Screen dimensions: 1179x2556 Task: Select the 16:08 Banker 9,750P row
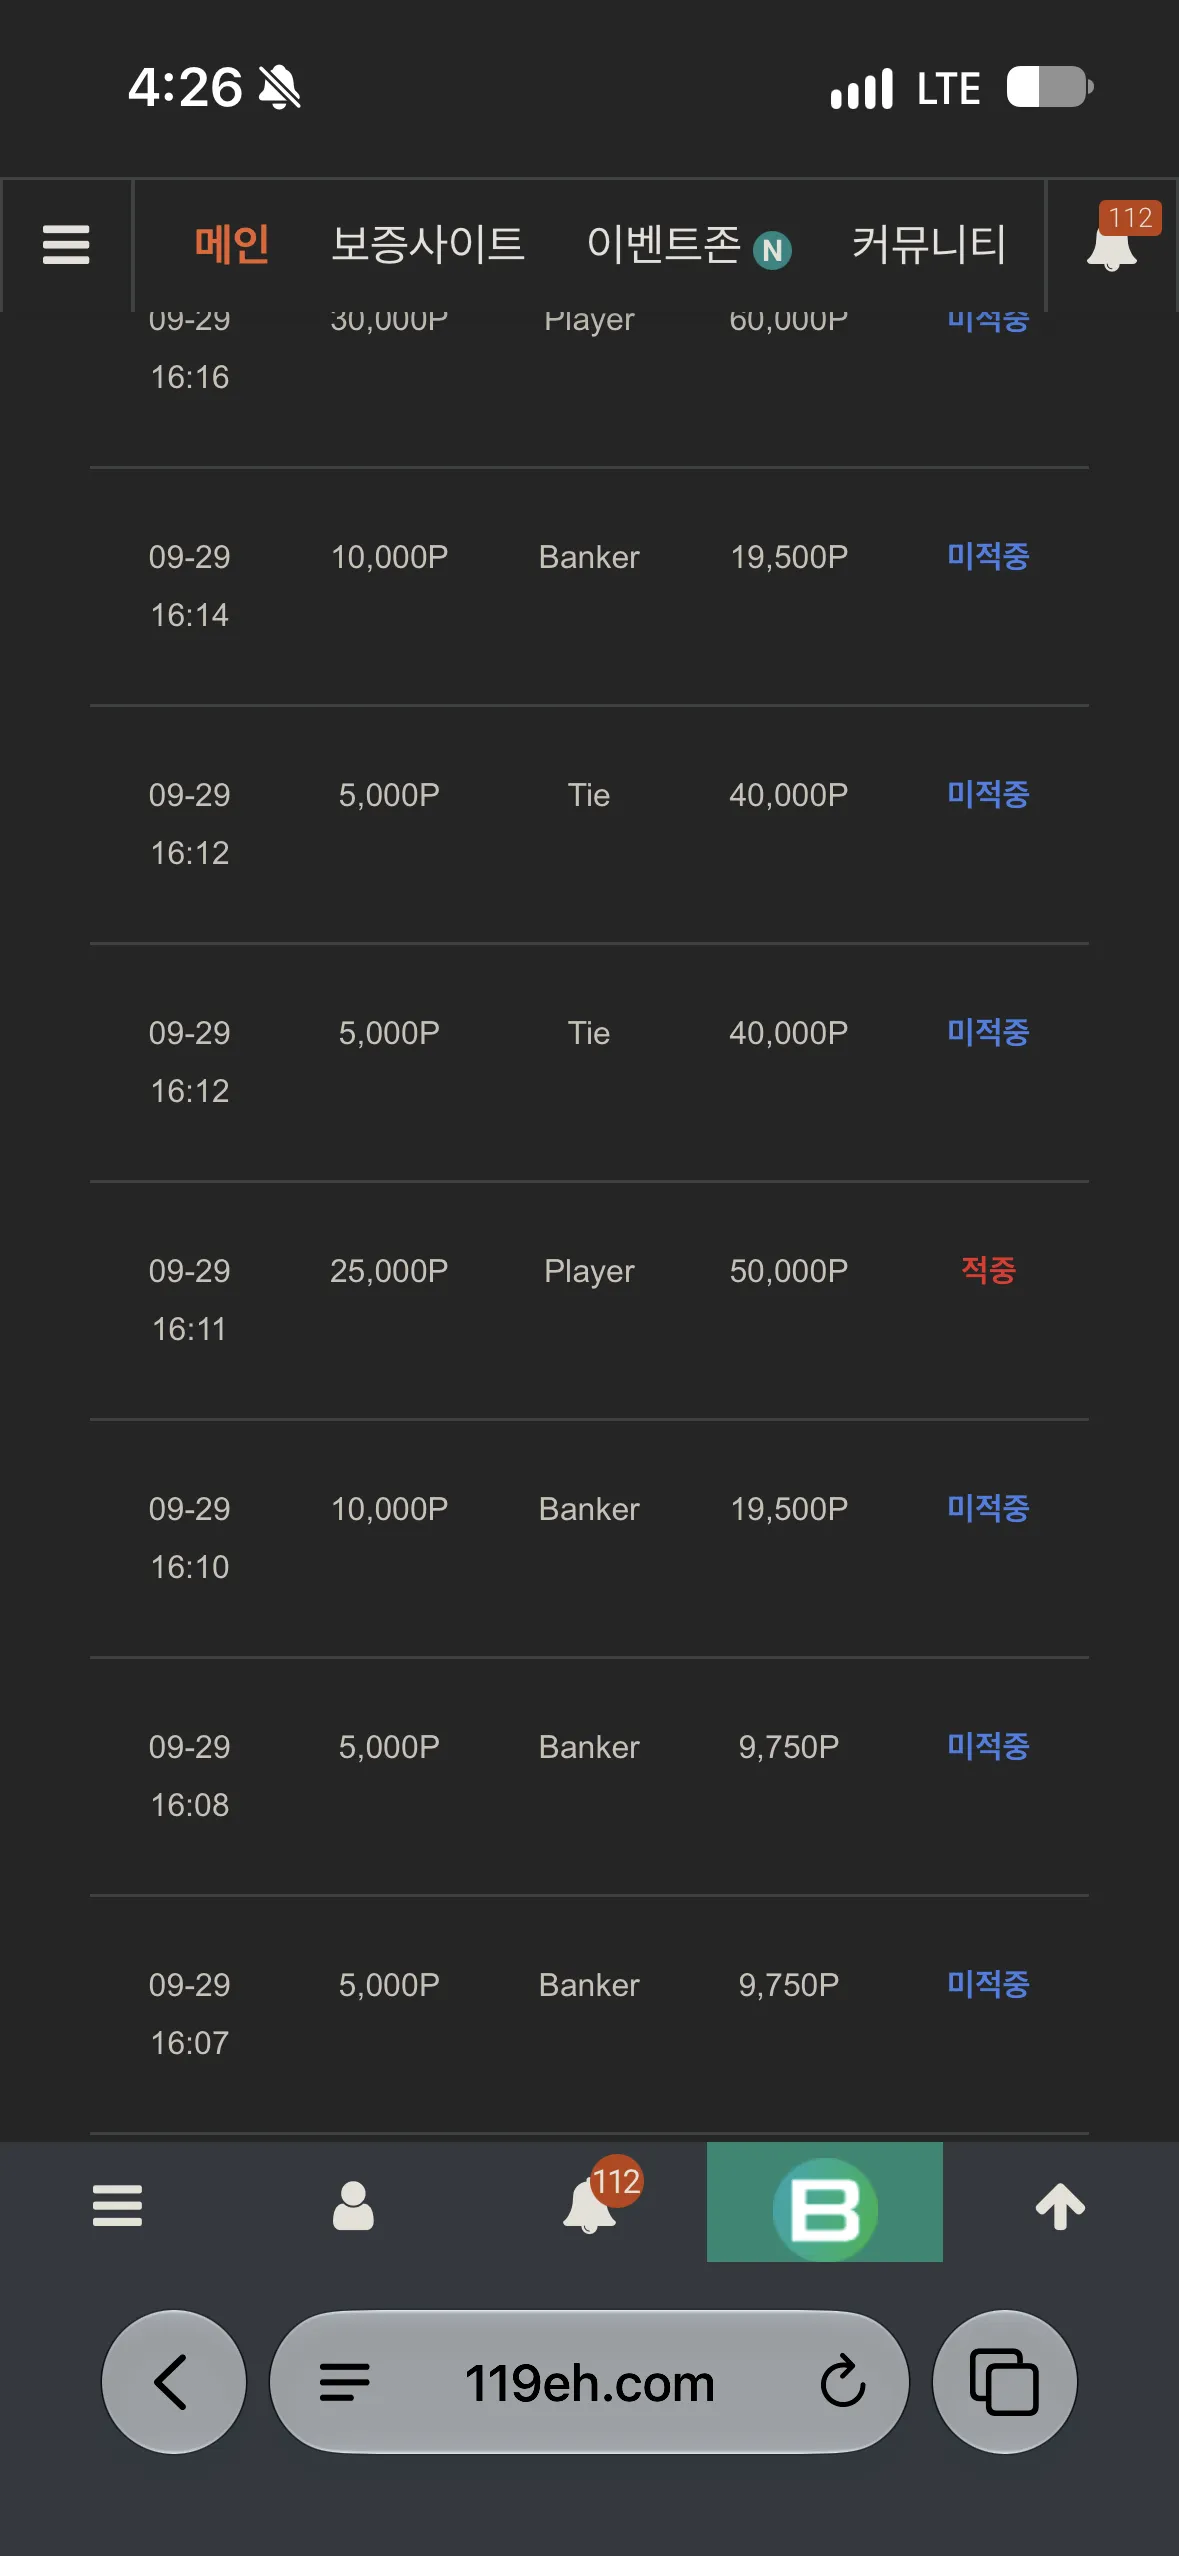[x=589, y=1776]
